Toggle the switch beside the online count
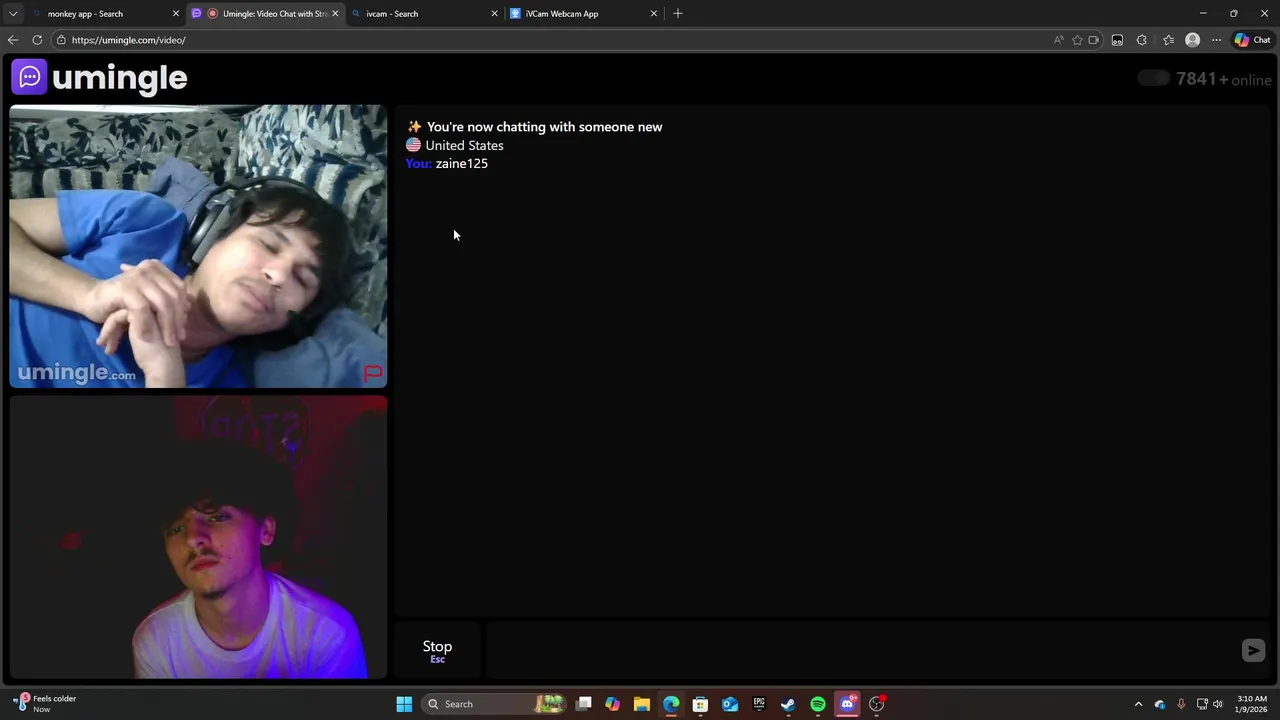The width and height of the screenshot is (1280, 720). point(1153,78)
